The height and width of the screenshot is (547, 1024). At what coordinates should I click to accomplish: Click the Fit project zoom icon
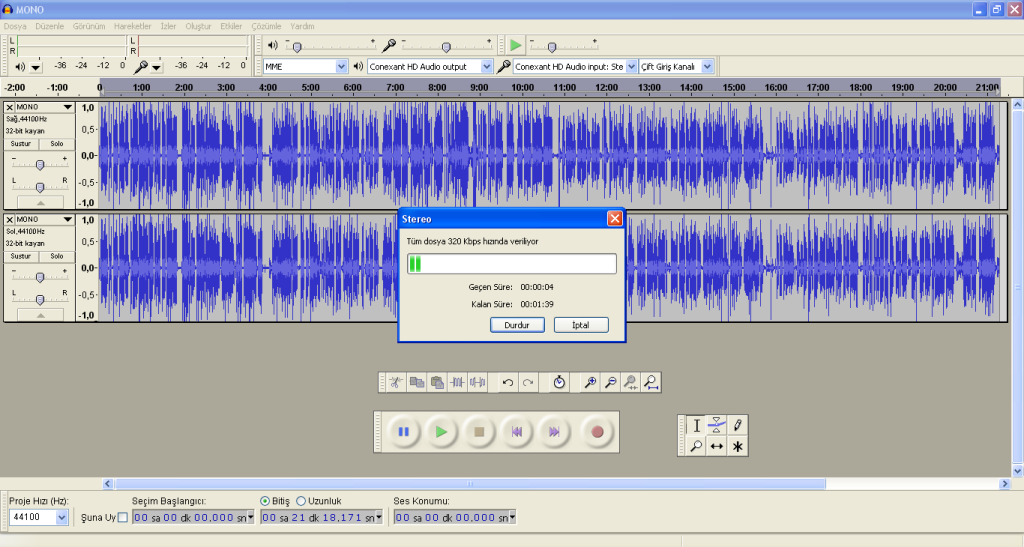tap(650, 383)
